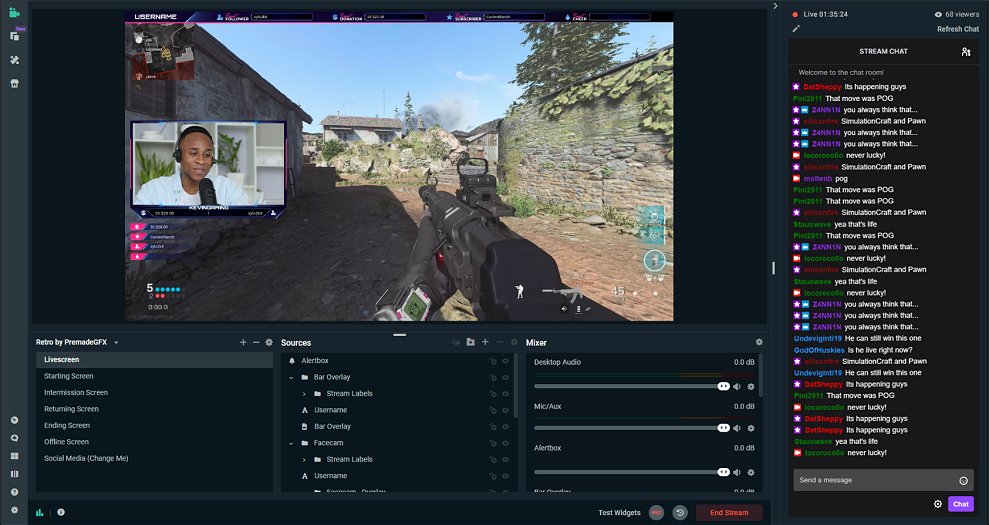Lock the Facecam folder

click(x=493, y=443)
